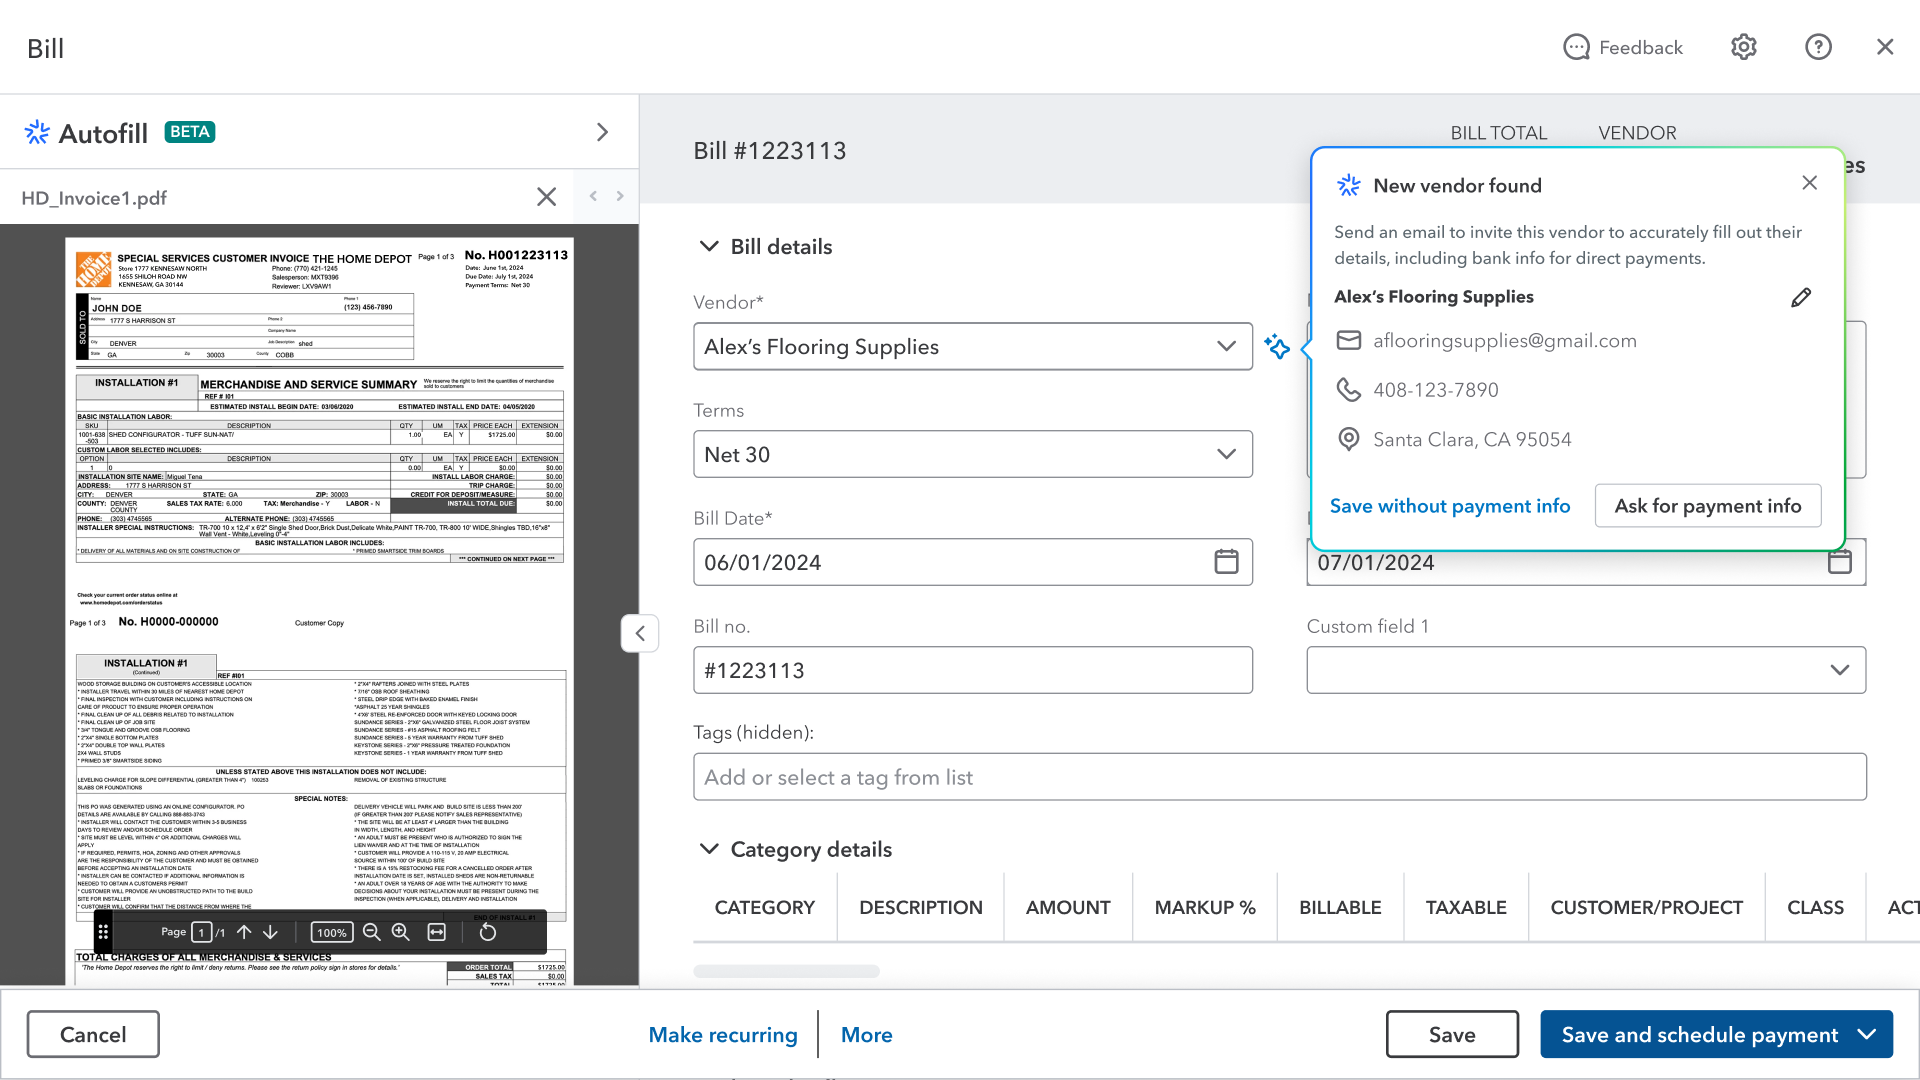The width and height of the screenshot is (1920, 1080).
Task: Click Make recurring link
Action: (723, 1034)
